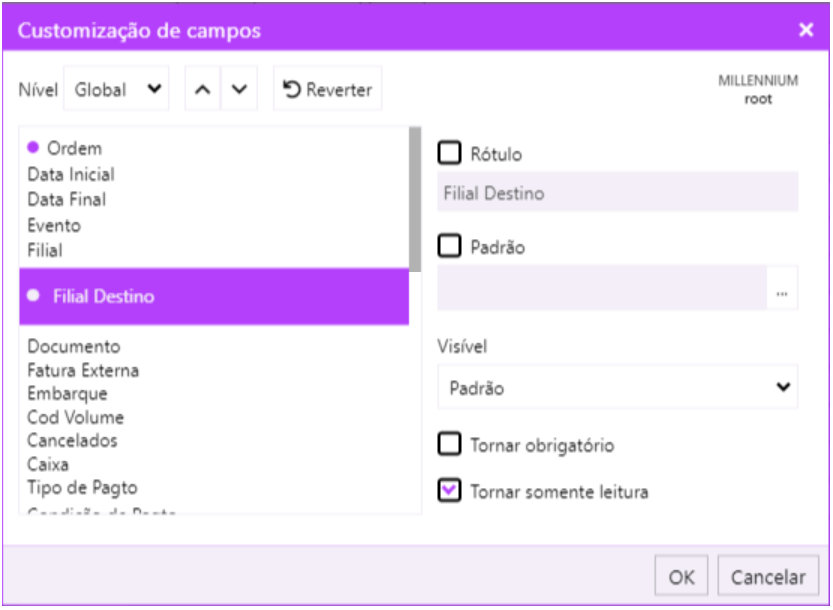Open the Nível Global dropdown

(x=116, y=90)
